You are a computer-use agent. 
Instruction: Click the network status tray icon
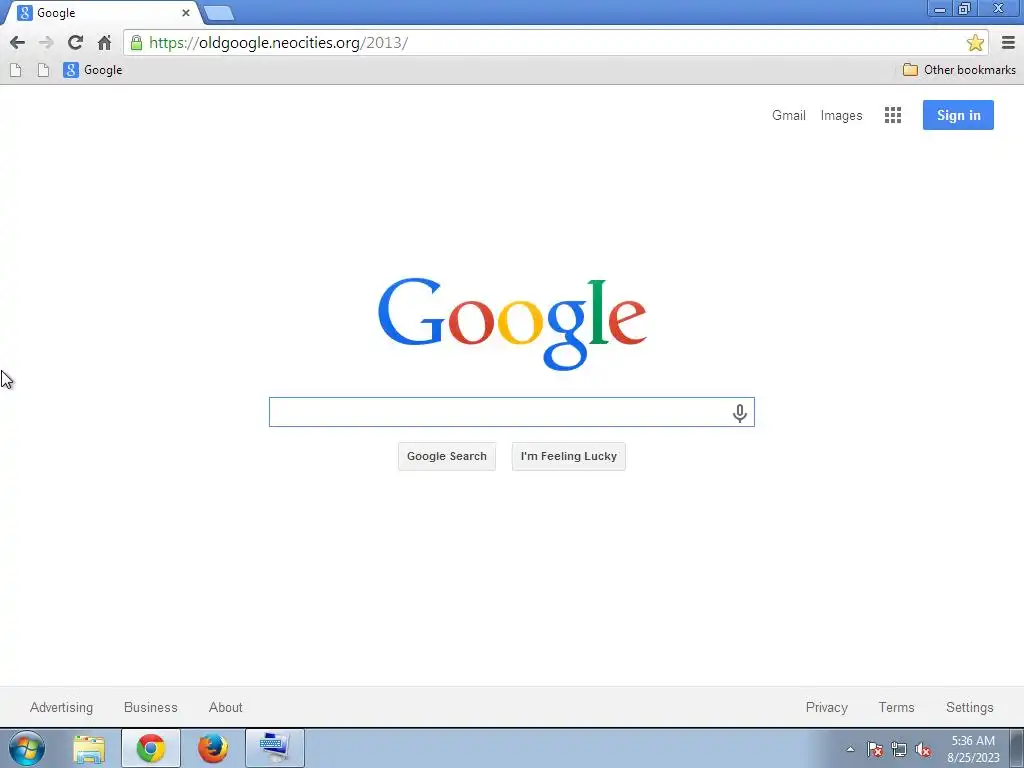(x=899, y=749)
